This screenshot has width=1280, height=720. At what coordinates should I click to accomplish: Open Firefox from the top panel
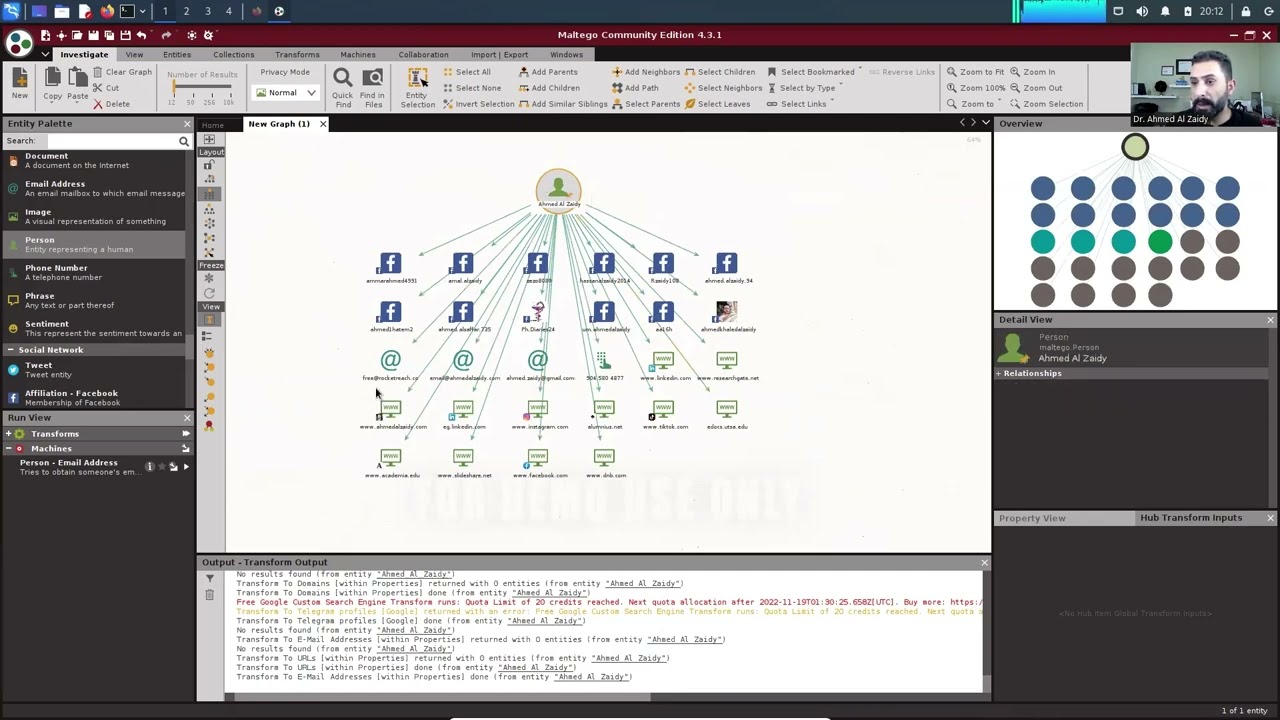[107, 11]
